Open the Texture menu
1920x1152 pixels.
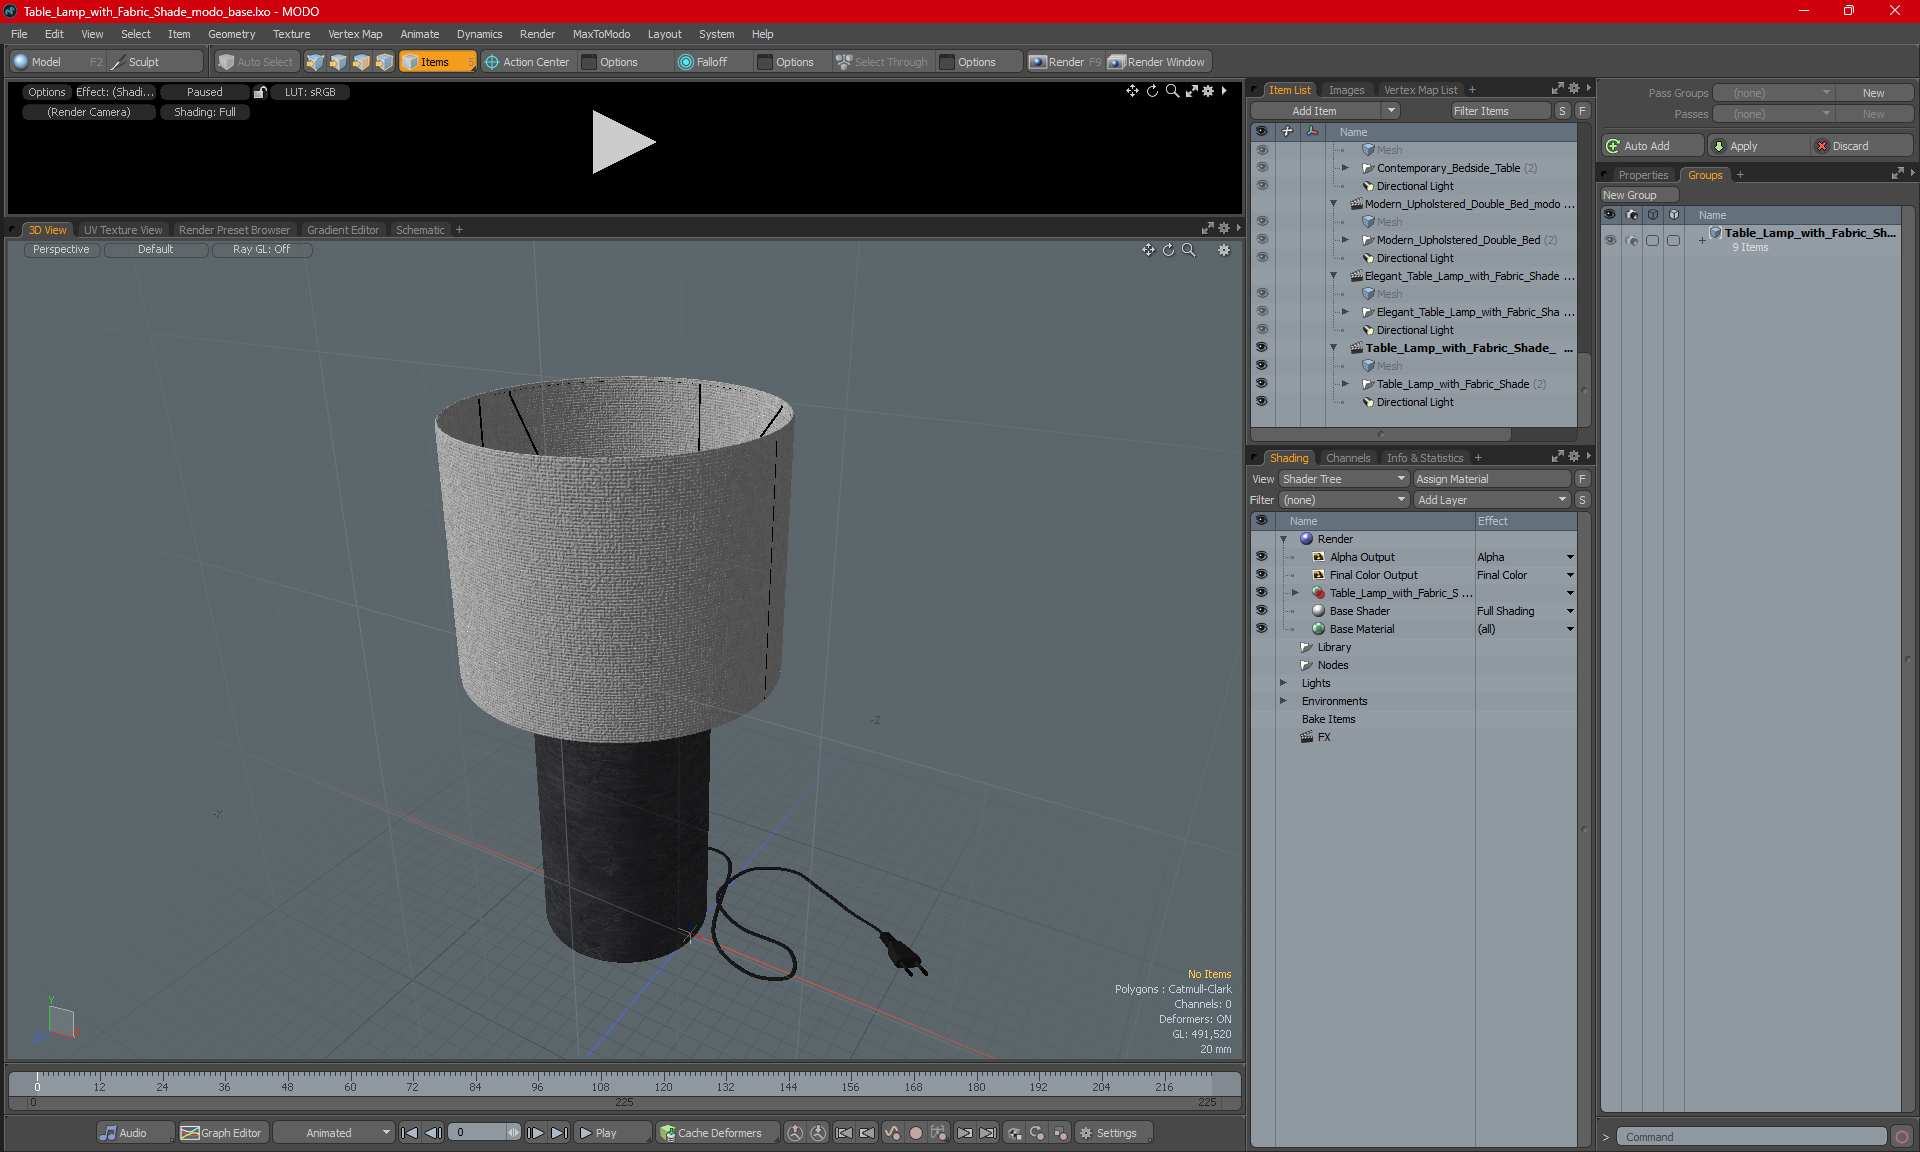tap(291, 34)
